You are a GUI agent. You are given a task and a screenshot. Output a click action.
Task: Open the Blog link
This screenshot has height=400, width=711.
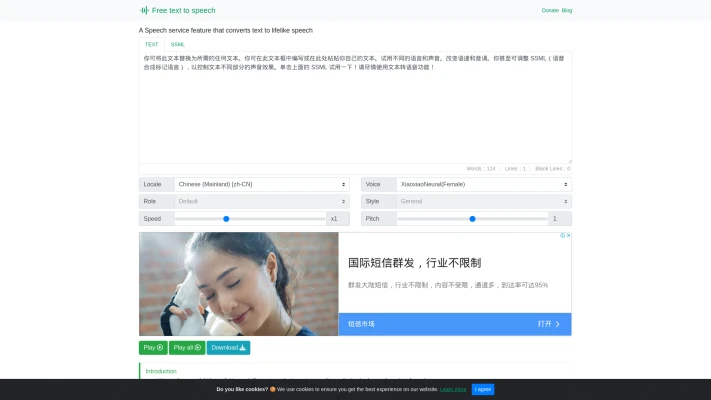click(x=567, y=10)
